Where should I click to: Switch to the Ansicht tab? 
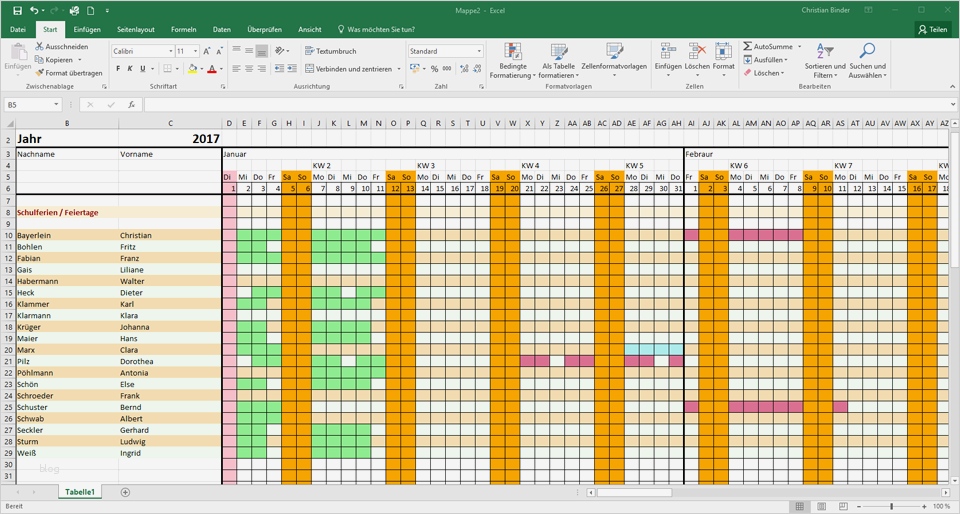point(310,29)
